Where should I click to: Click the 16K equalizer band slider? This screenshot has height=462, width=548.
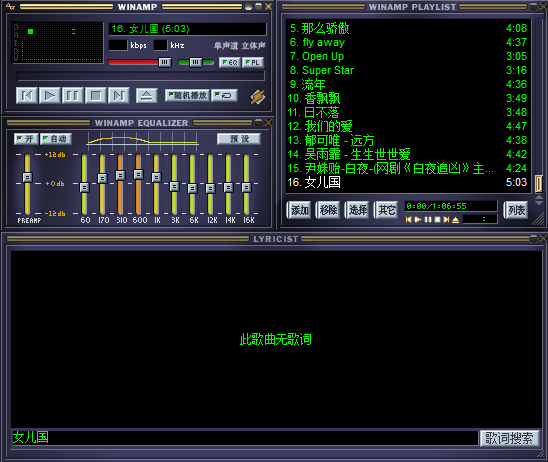pyautogui.click(x=246, y=188)
